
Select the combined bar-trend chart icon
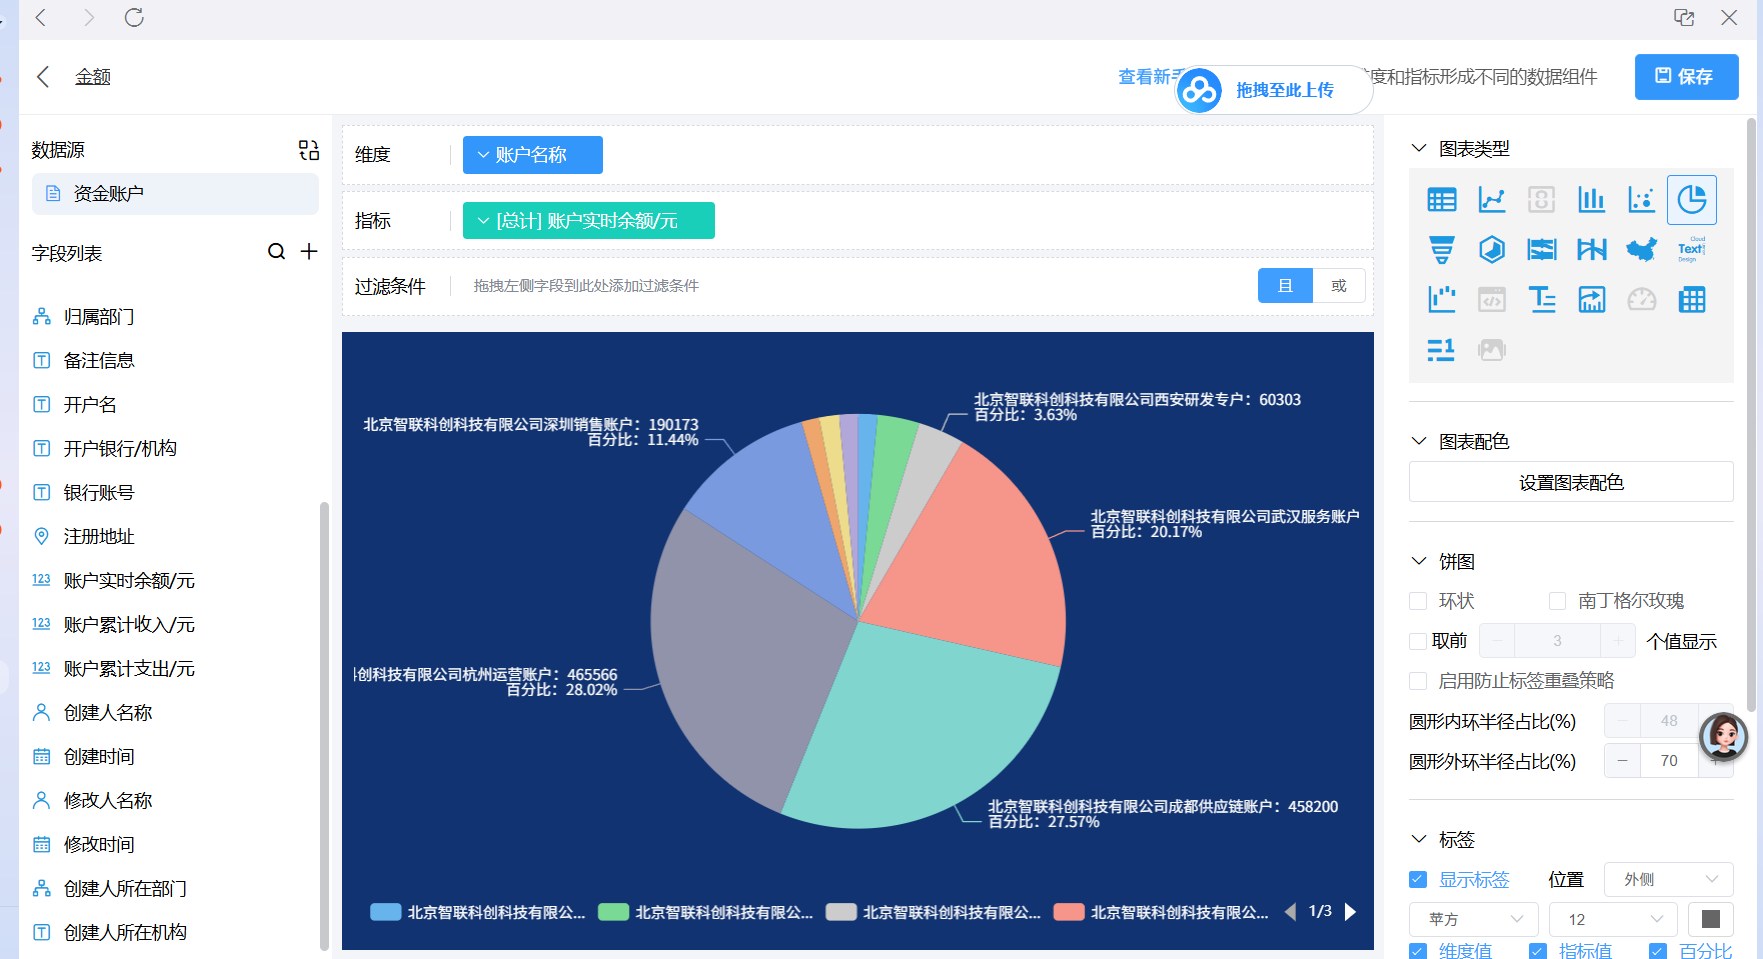pos(1591,299)
